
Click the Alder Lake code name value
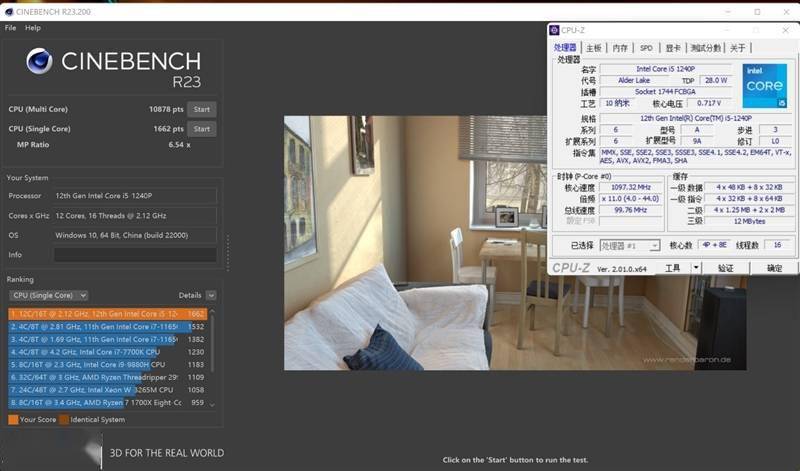pos(634,81)
